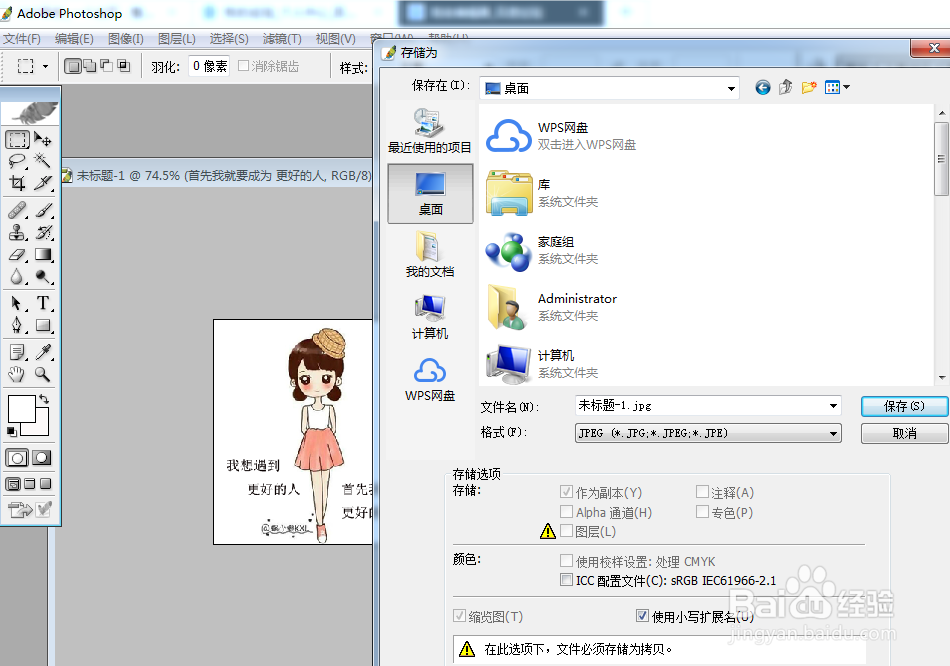Screen dimensions: 950x666
Task: Select the Path Selection tool
Action: [x=17, y=303]
